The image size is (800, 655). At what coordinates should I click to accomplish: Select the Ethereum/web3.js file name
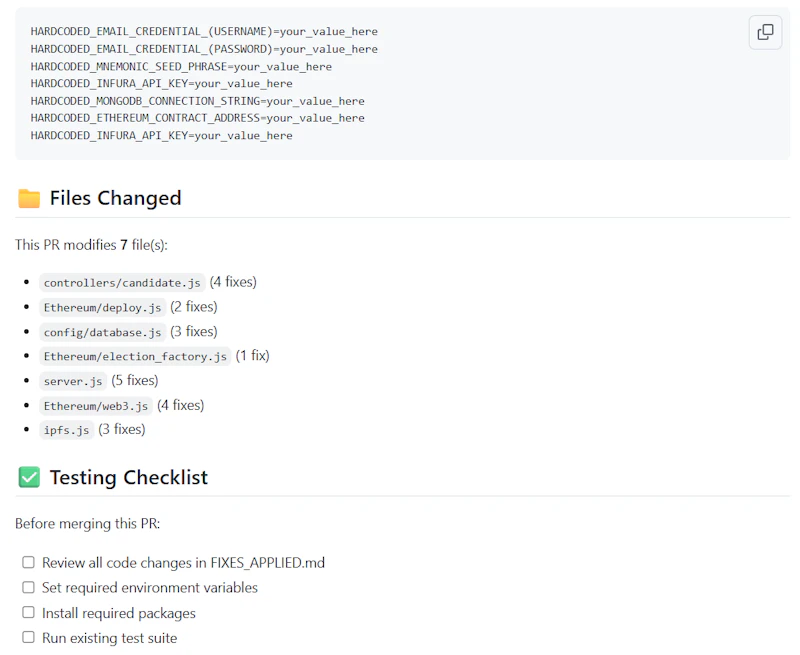coord(96,406)
